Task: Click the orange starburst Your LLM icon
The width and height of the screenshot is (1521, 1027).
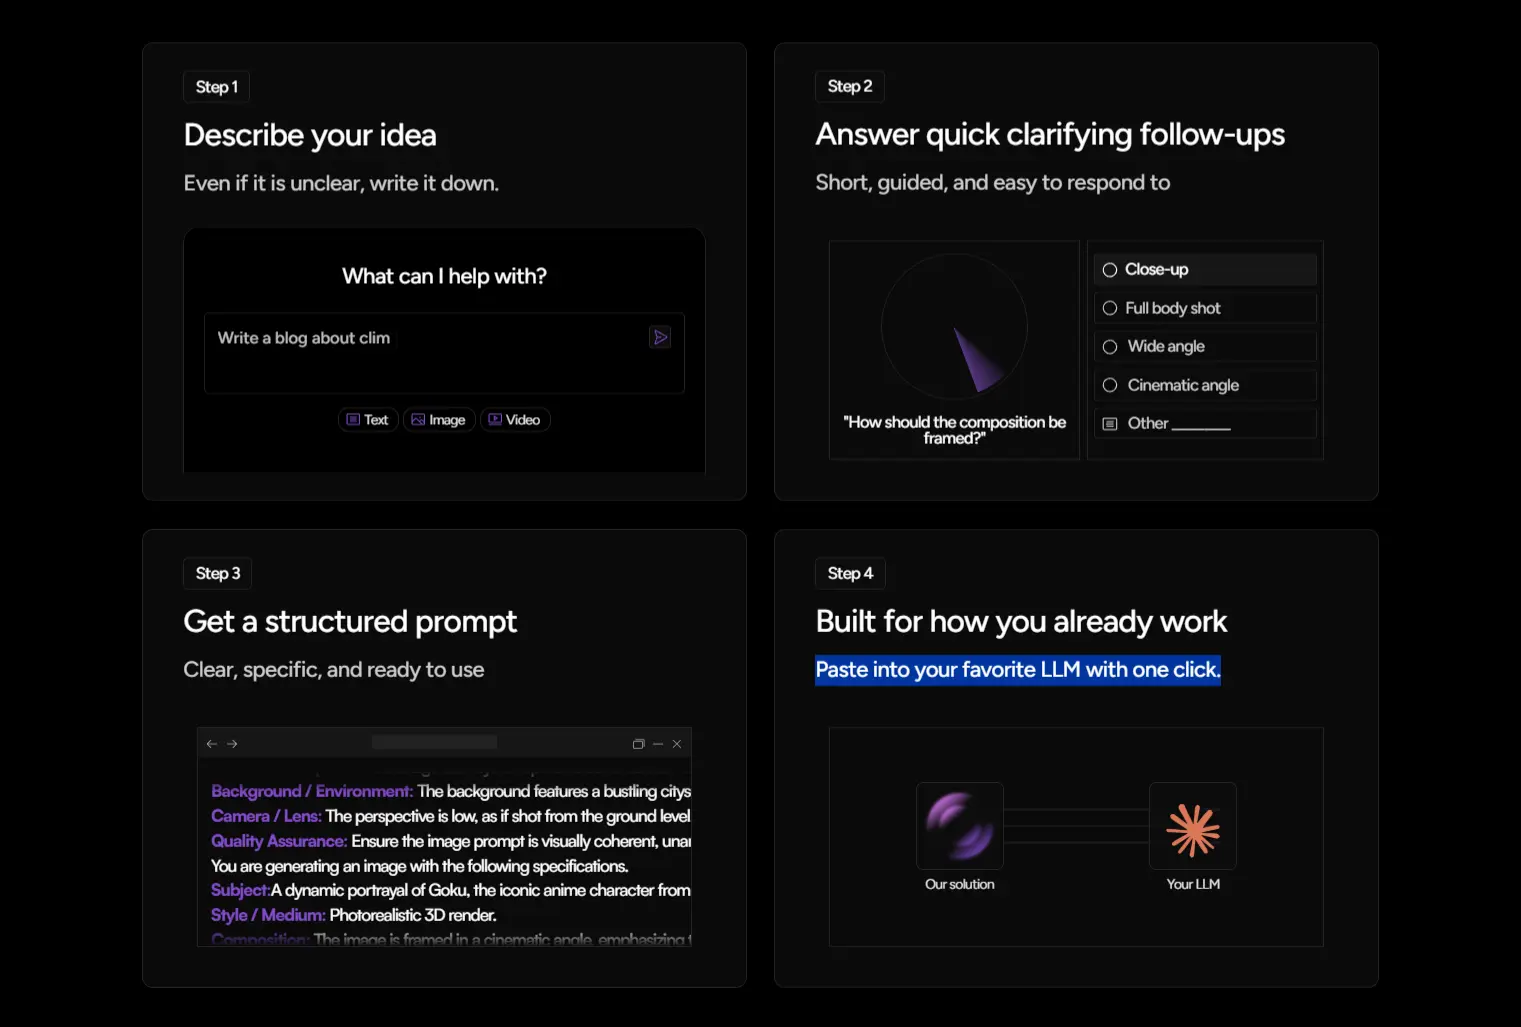Action: tap(1193, 827)
